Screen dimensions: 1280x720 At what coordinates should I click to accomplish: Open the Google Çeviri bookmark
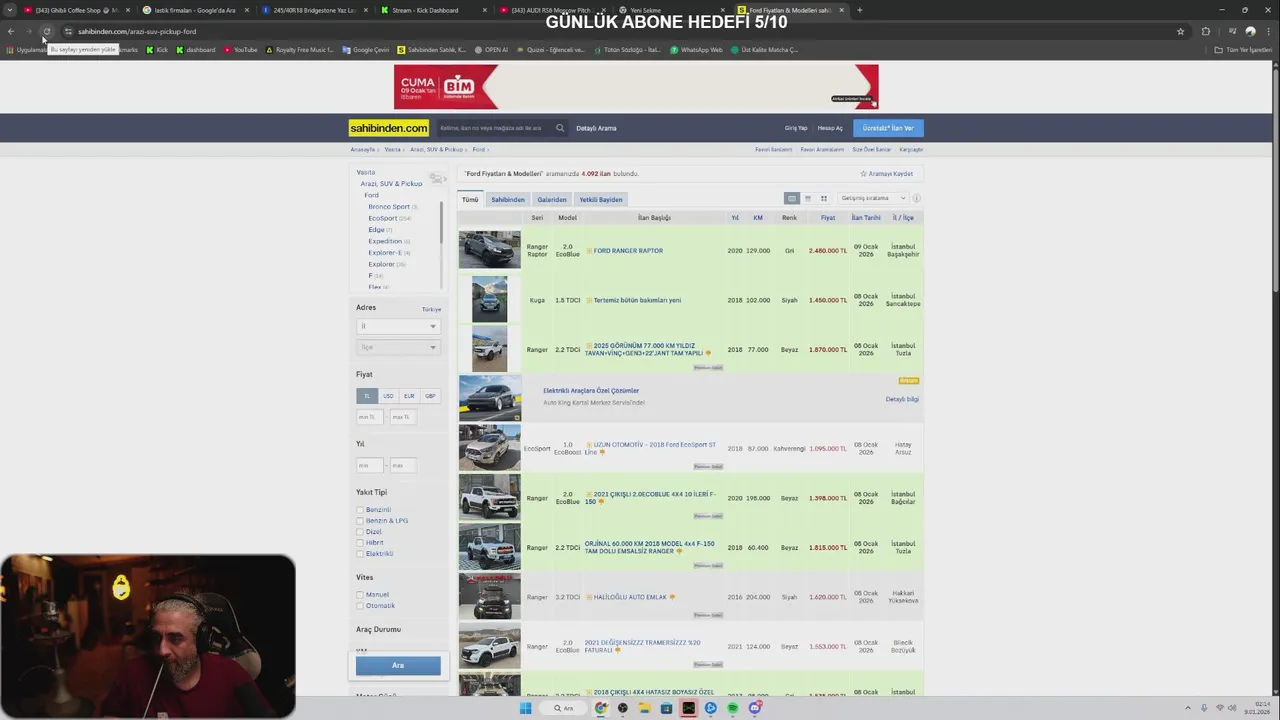(x=366, y=49)
